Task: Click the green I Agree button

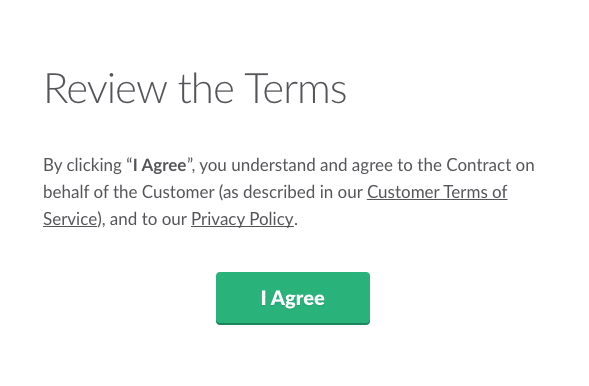Action: 293,298
